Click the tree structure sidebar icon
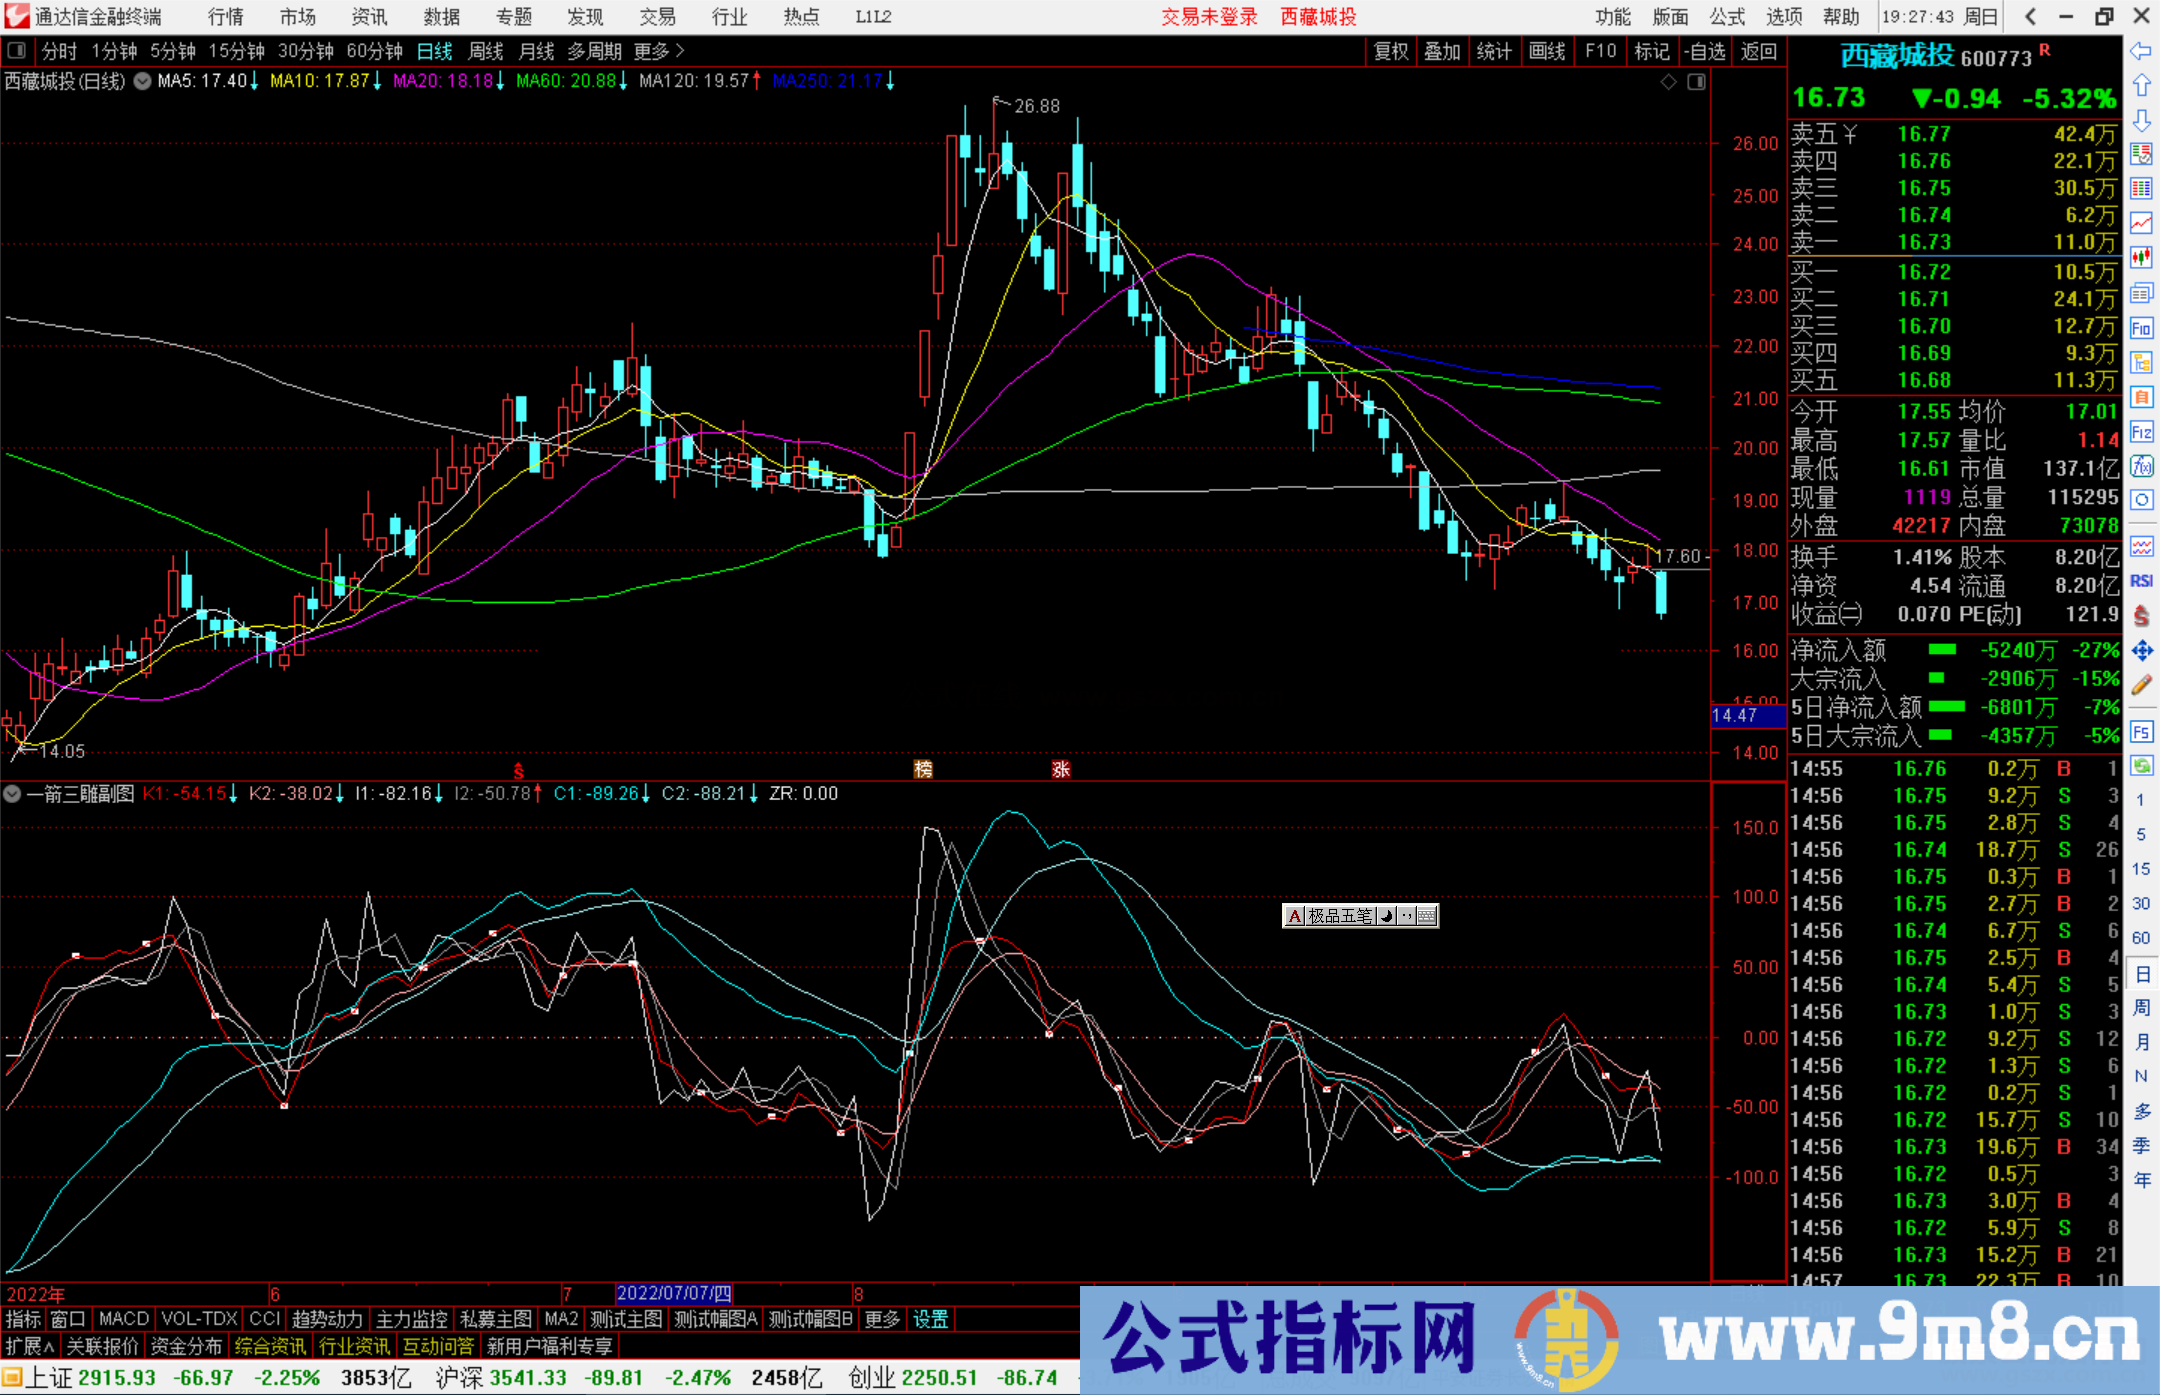 [2141, 362]
